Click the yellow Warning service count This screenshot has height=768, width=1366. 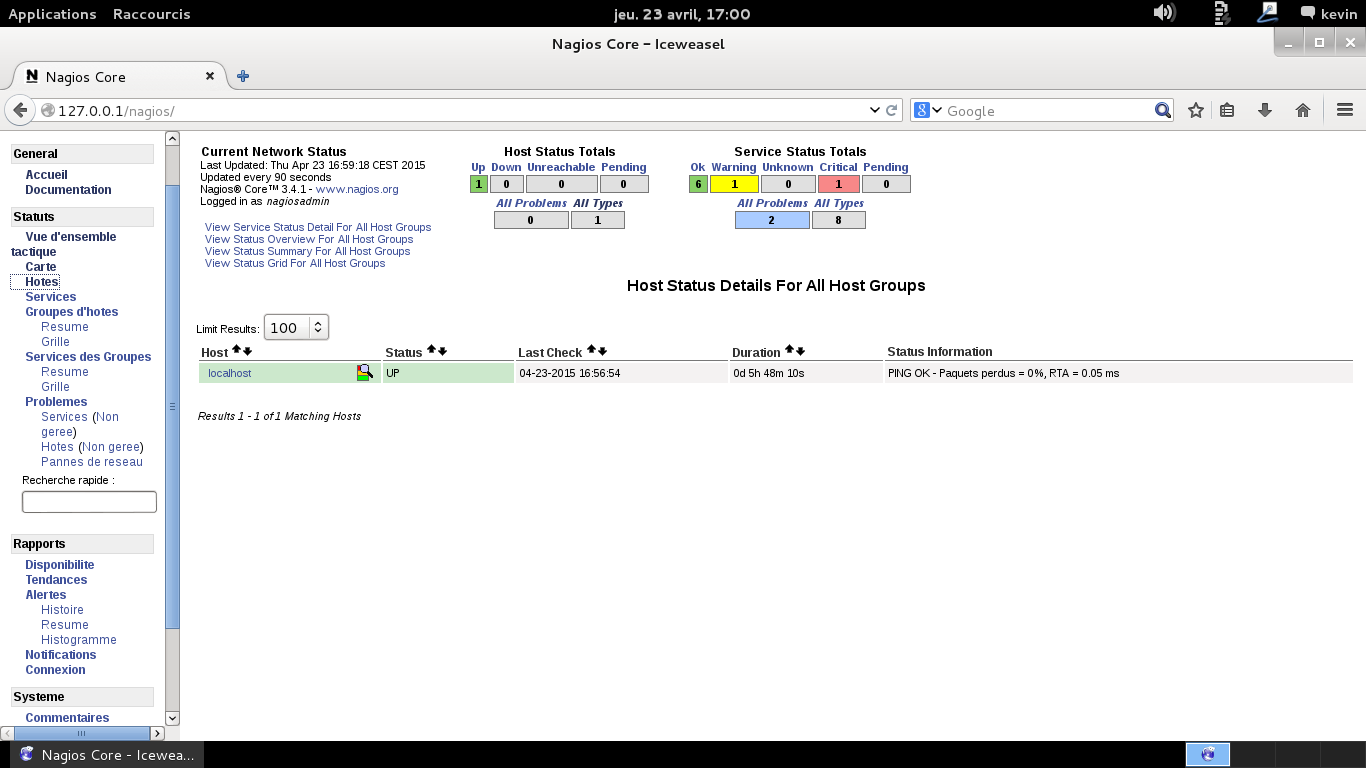click(734, 184)
